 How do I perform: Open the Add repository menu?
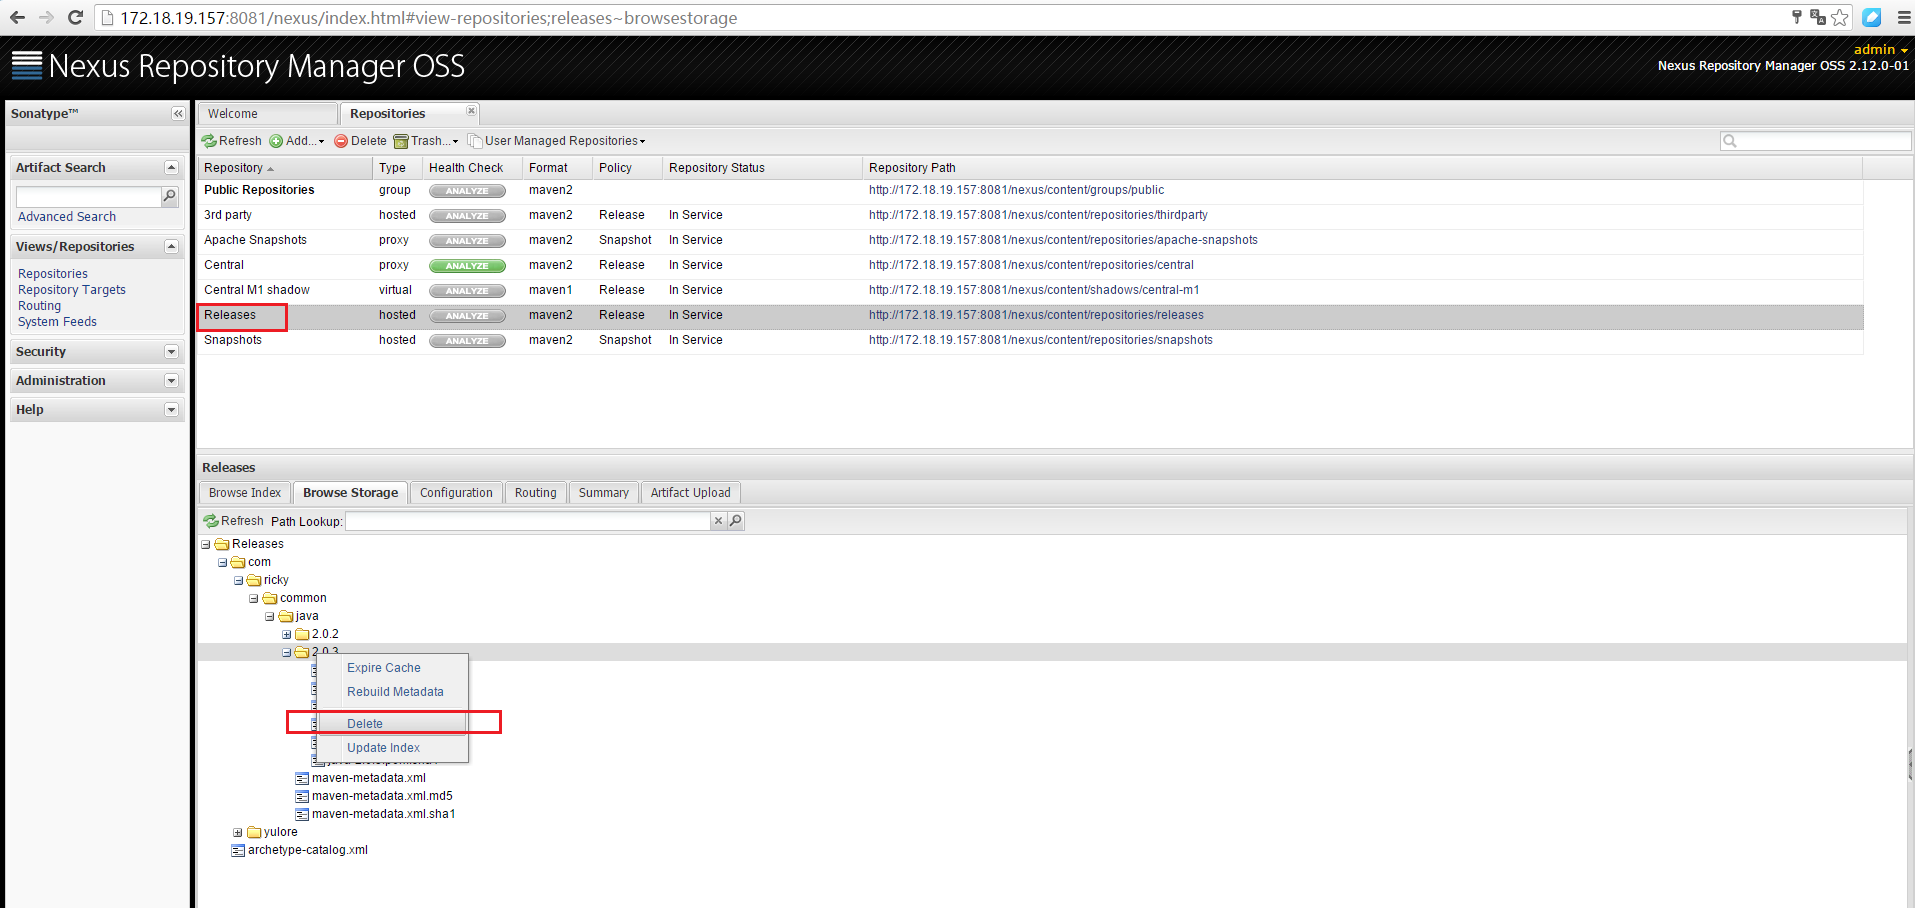tap(297, 141)
